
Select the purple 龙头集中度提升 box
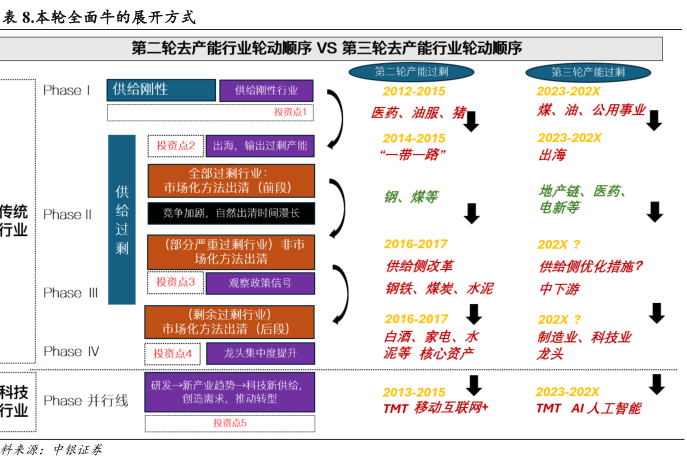pyautogui.click(x=260, y=354)
